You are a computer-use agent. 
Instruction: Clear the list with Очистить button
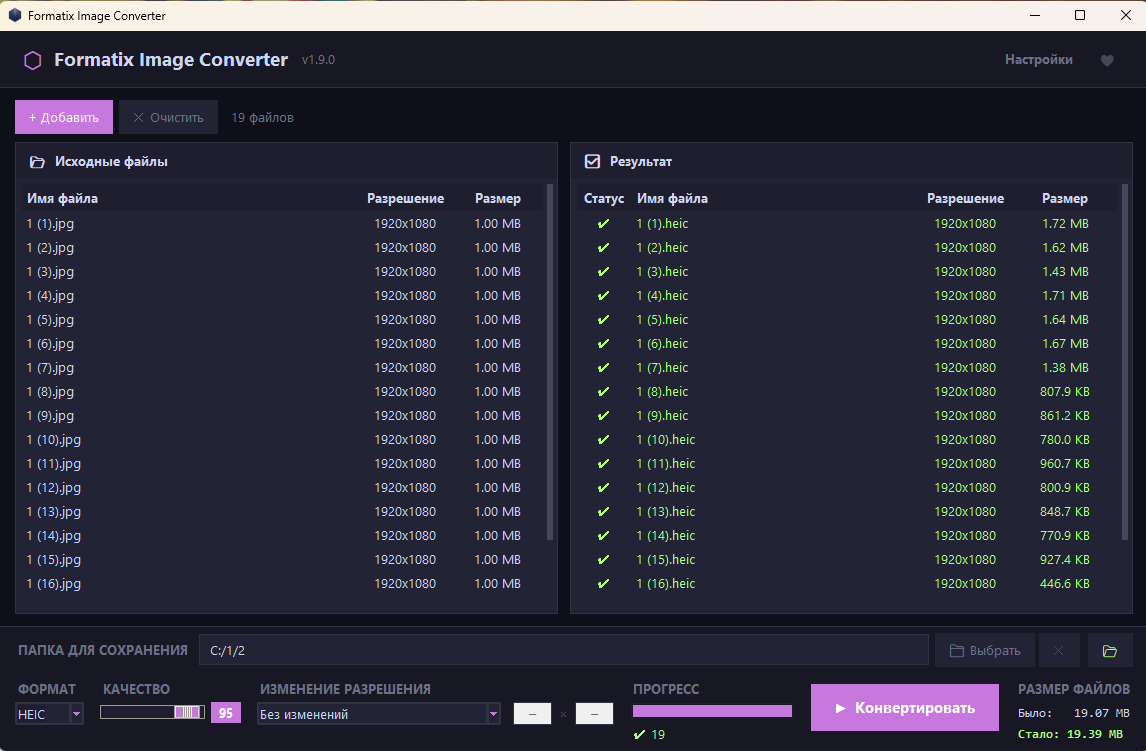tap(169, 117)
